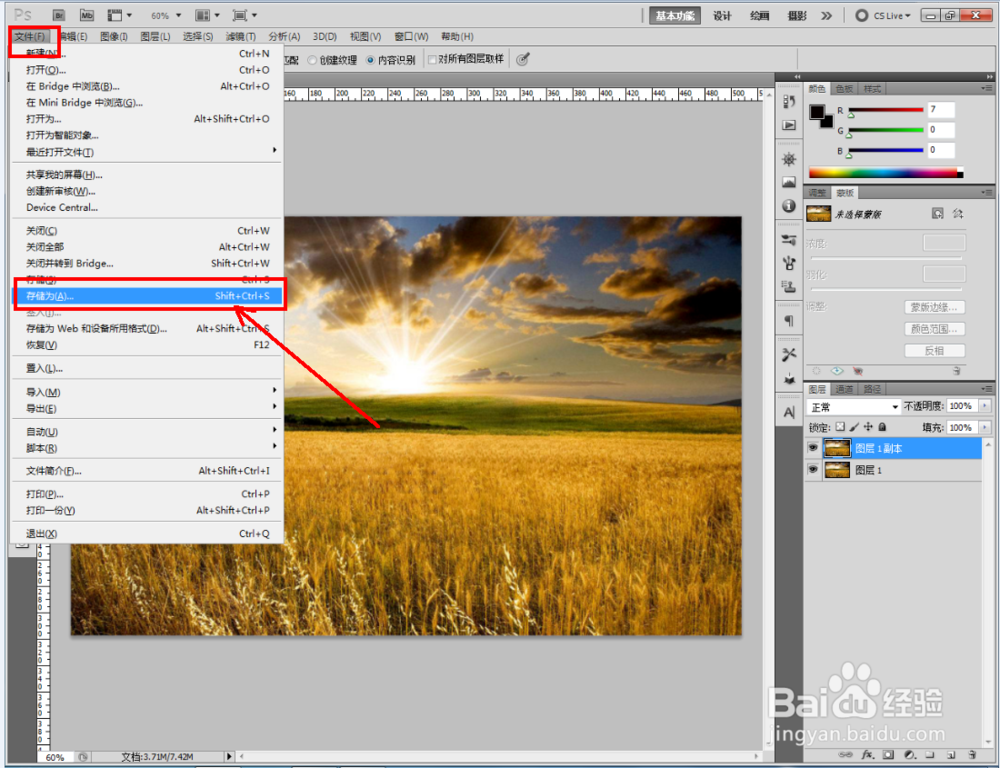This screenshot has height=768, width=1000.
Task: Select the 内容识别 radio option
Action: pyautogui.click(x=371, y=60)
